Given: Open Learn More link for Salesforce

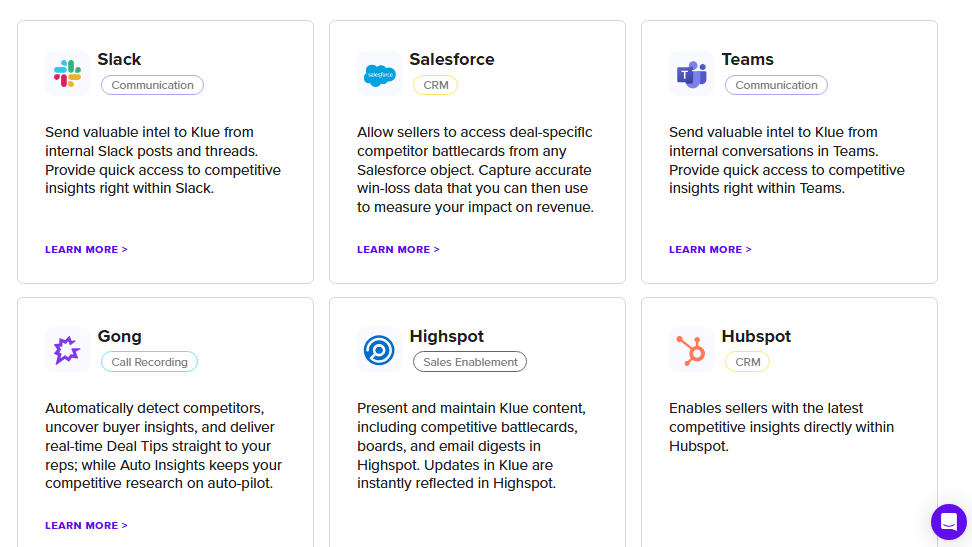Looking at the screenshot, I should [x=398, y=249].
